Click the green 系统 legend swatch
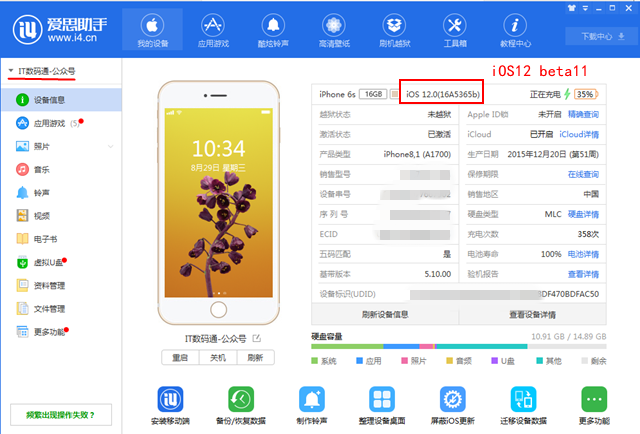The height and width of the screenshot is (434, 640). (314, 361)
